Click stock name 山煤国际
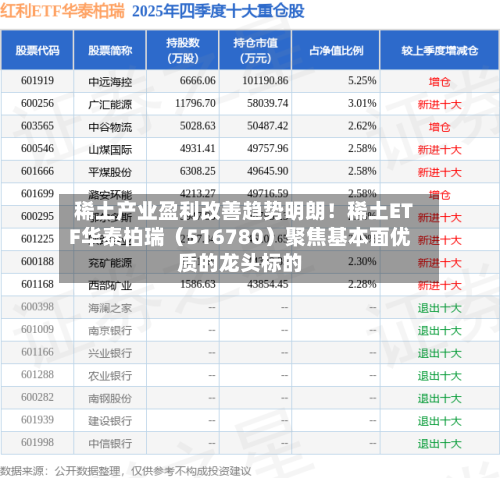500x478 pixels. coord(110,150)
